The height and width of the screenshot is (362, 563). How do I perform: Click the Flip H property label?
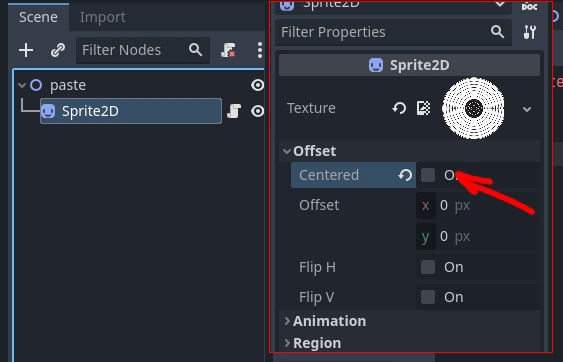tap(317, 267)
